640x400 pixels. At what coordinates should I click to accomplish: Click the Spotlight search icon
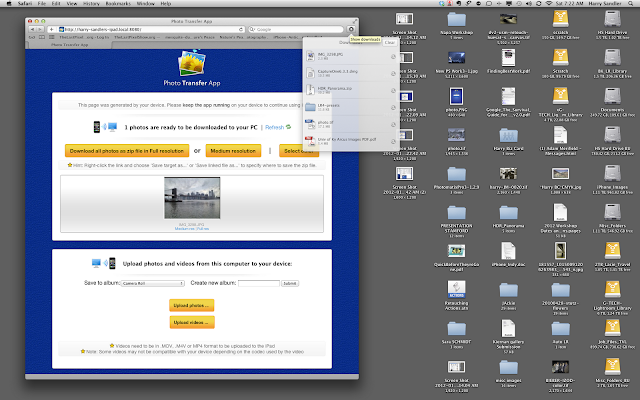632,3
